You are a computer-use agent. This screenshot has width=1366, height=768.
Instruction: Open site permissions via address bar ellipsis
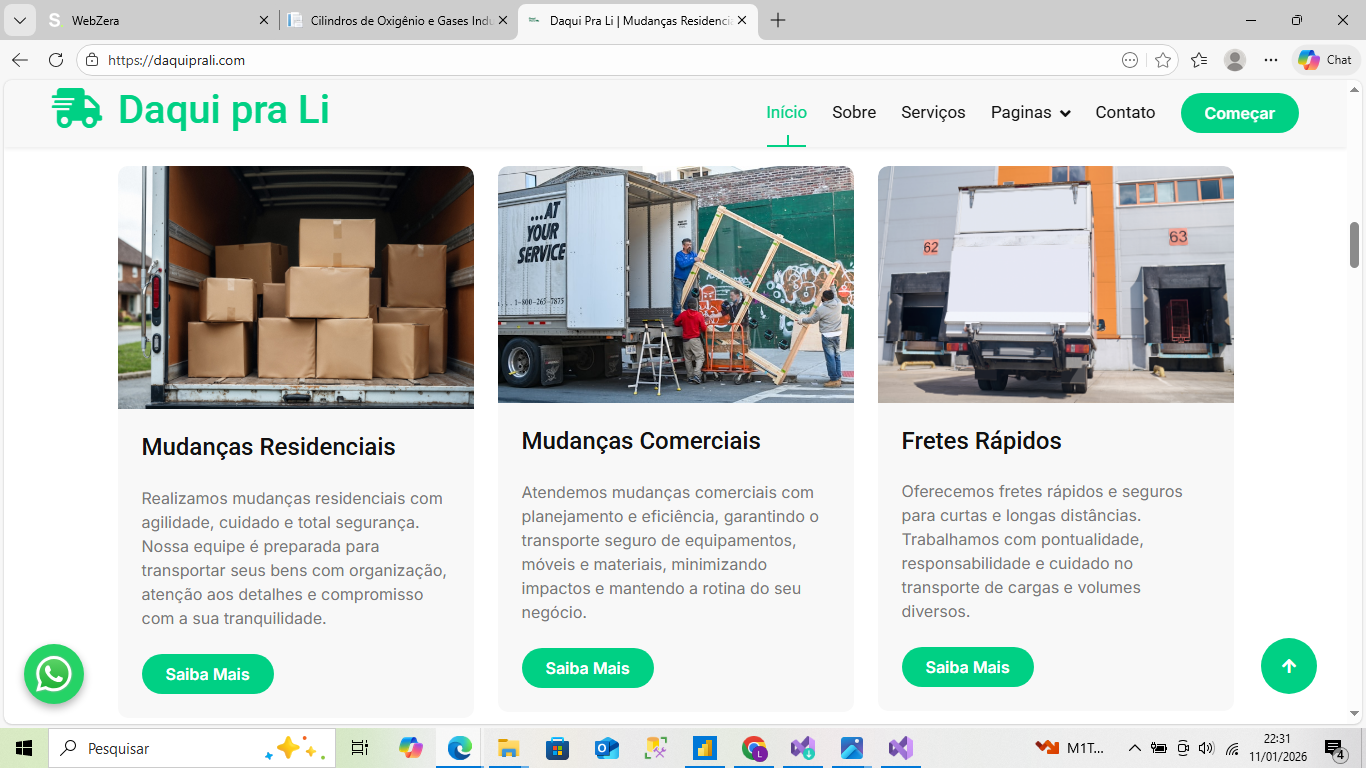click(1128, 60)
